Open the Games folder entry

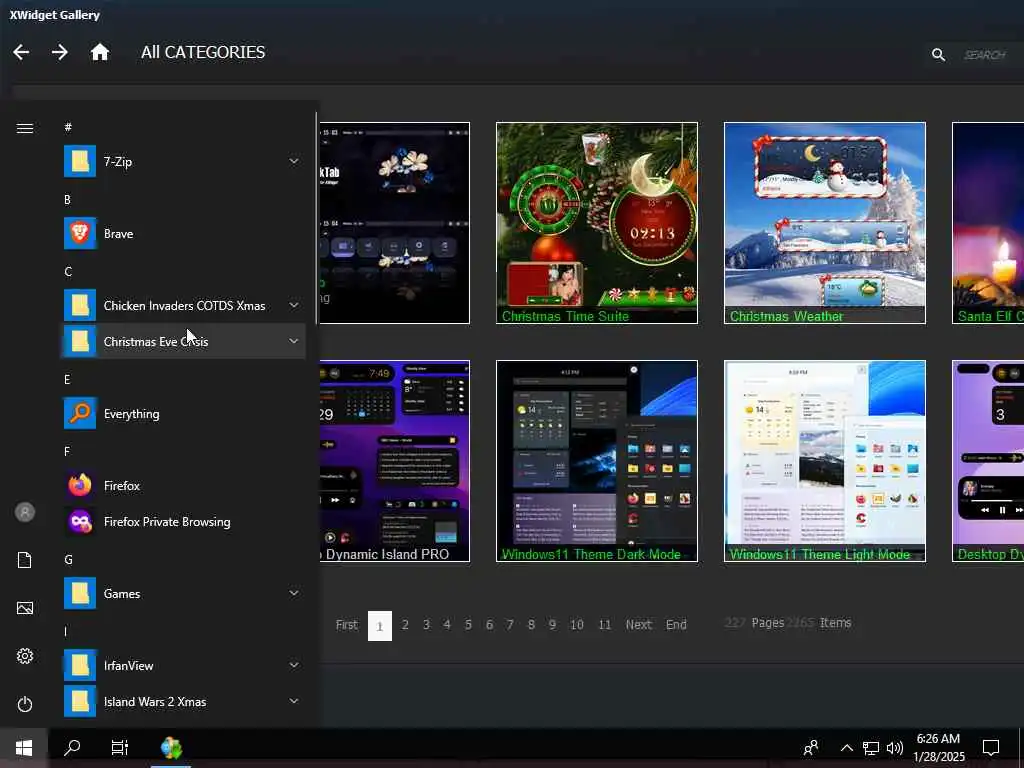(183, 594)
